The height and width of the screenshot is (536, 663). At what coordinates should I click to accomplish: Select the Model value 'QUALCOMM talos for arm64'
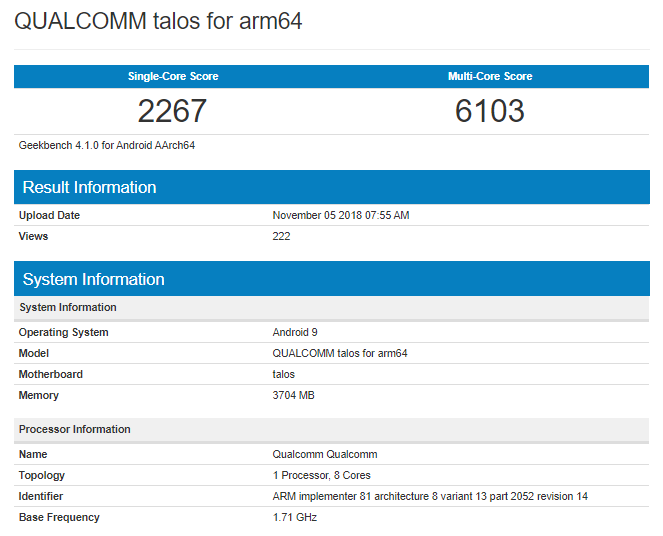coord(340,353)
